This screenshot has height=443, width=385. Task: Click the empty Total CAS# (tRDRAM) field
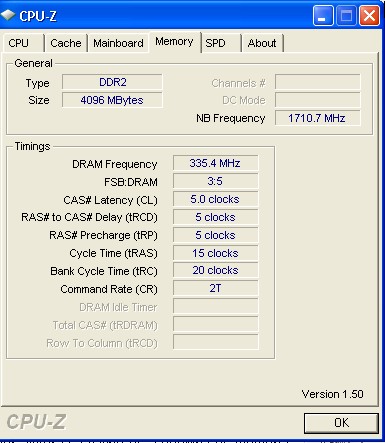(x=215, y=324)
